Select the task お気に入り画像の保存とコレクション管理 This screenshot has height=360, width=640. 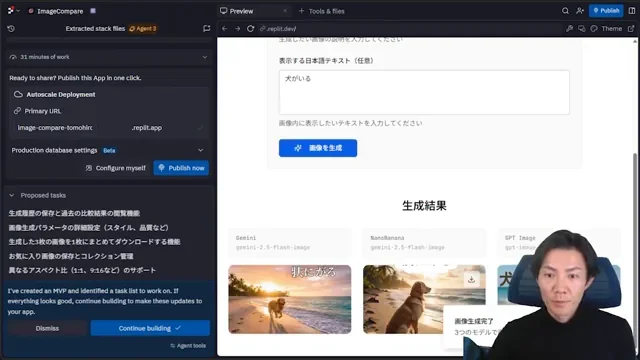coord(71,256)
